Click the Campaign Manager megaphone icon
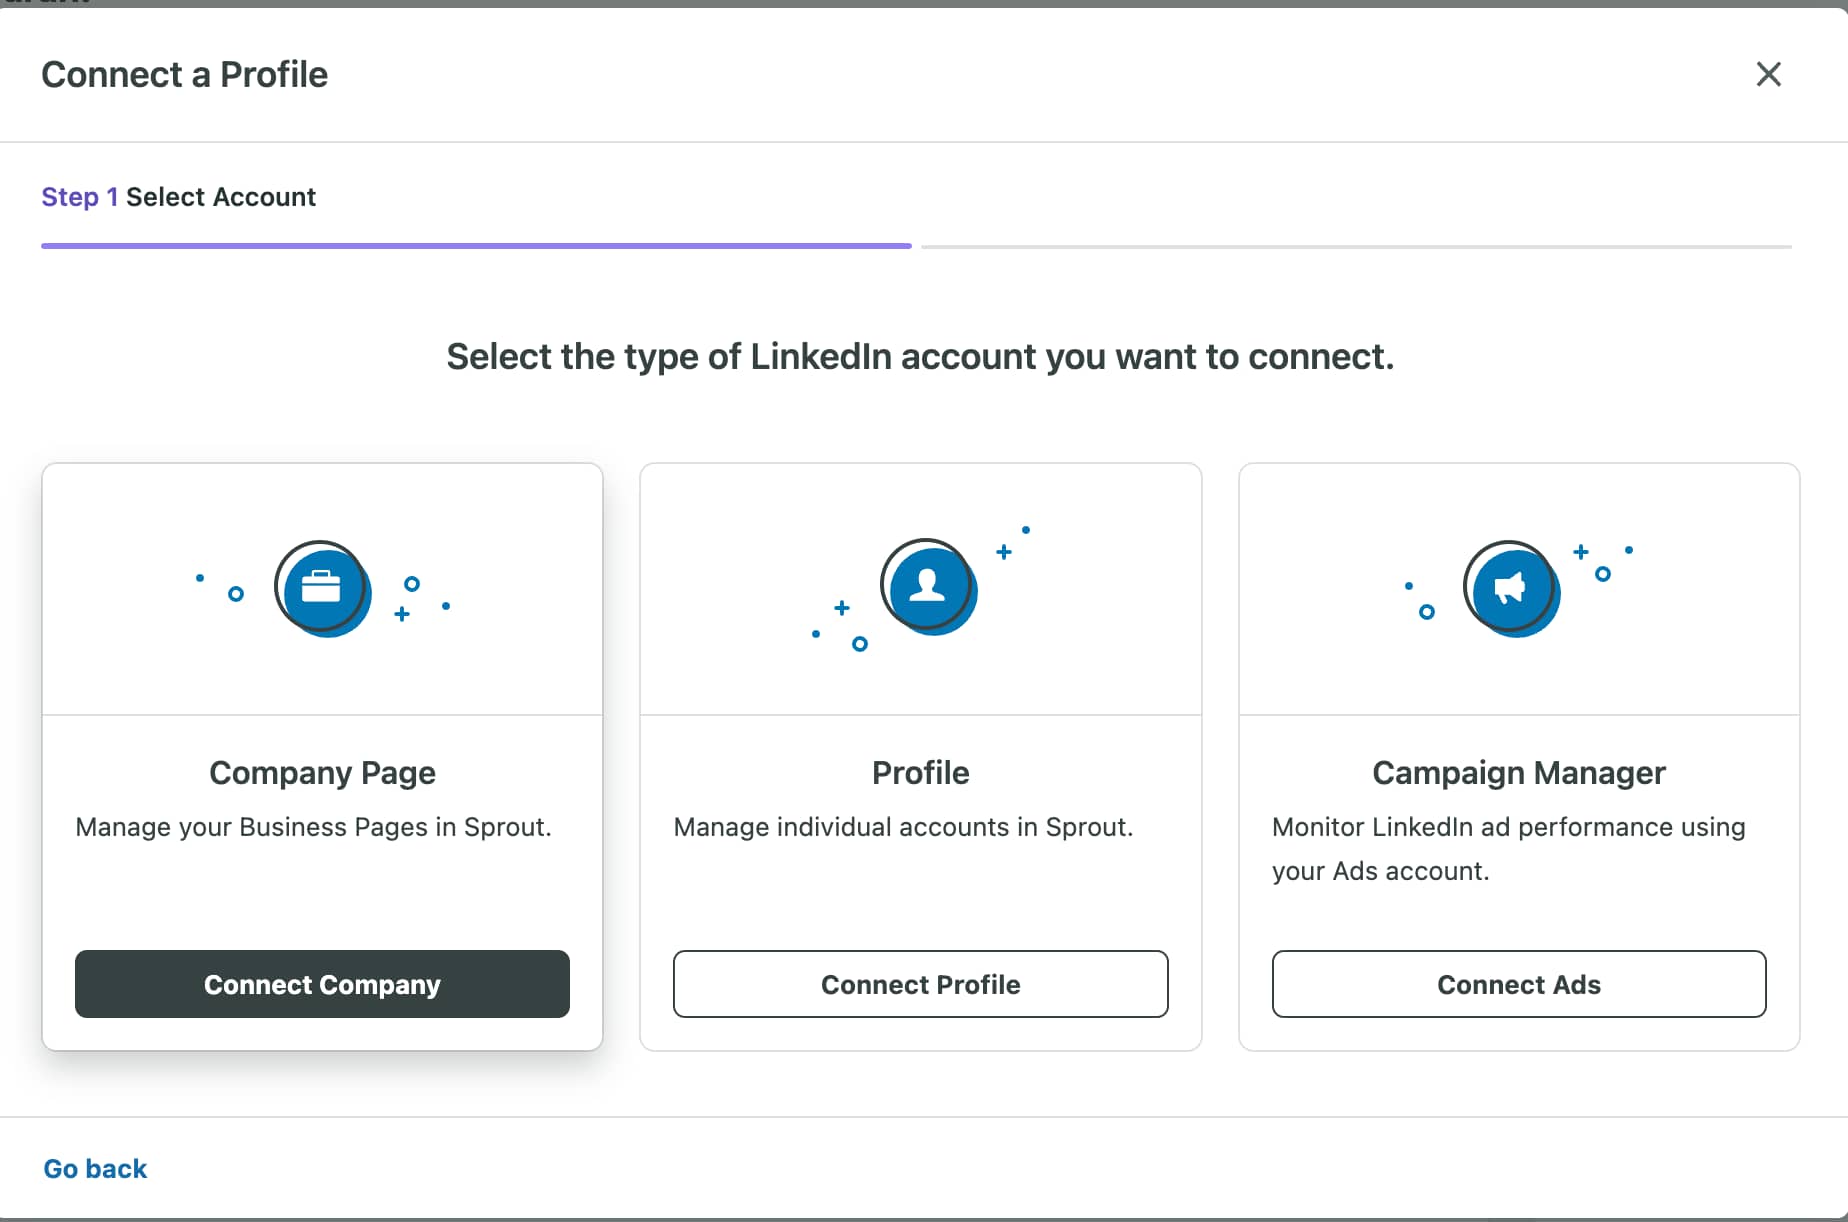This screenshot has height=1222, width=1848. pyautogui.click(x=1511, y=589)
